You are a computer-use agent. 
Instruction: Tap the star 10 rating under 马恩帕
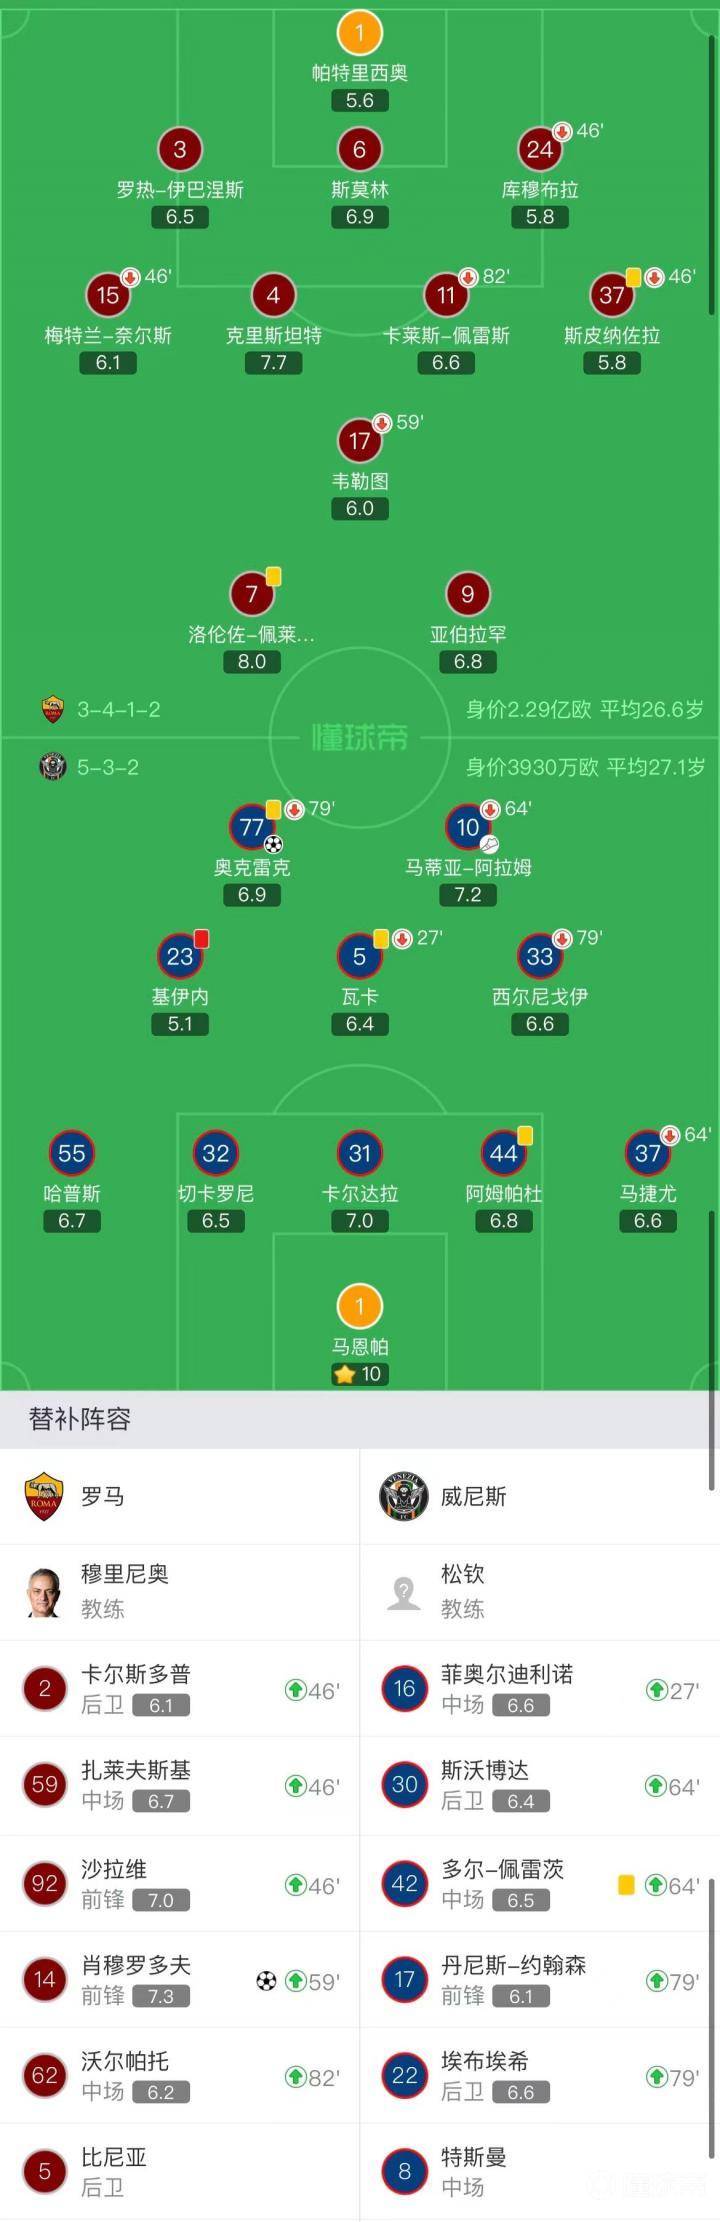click(x=359, y=1374)
